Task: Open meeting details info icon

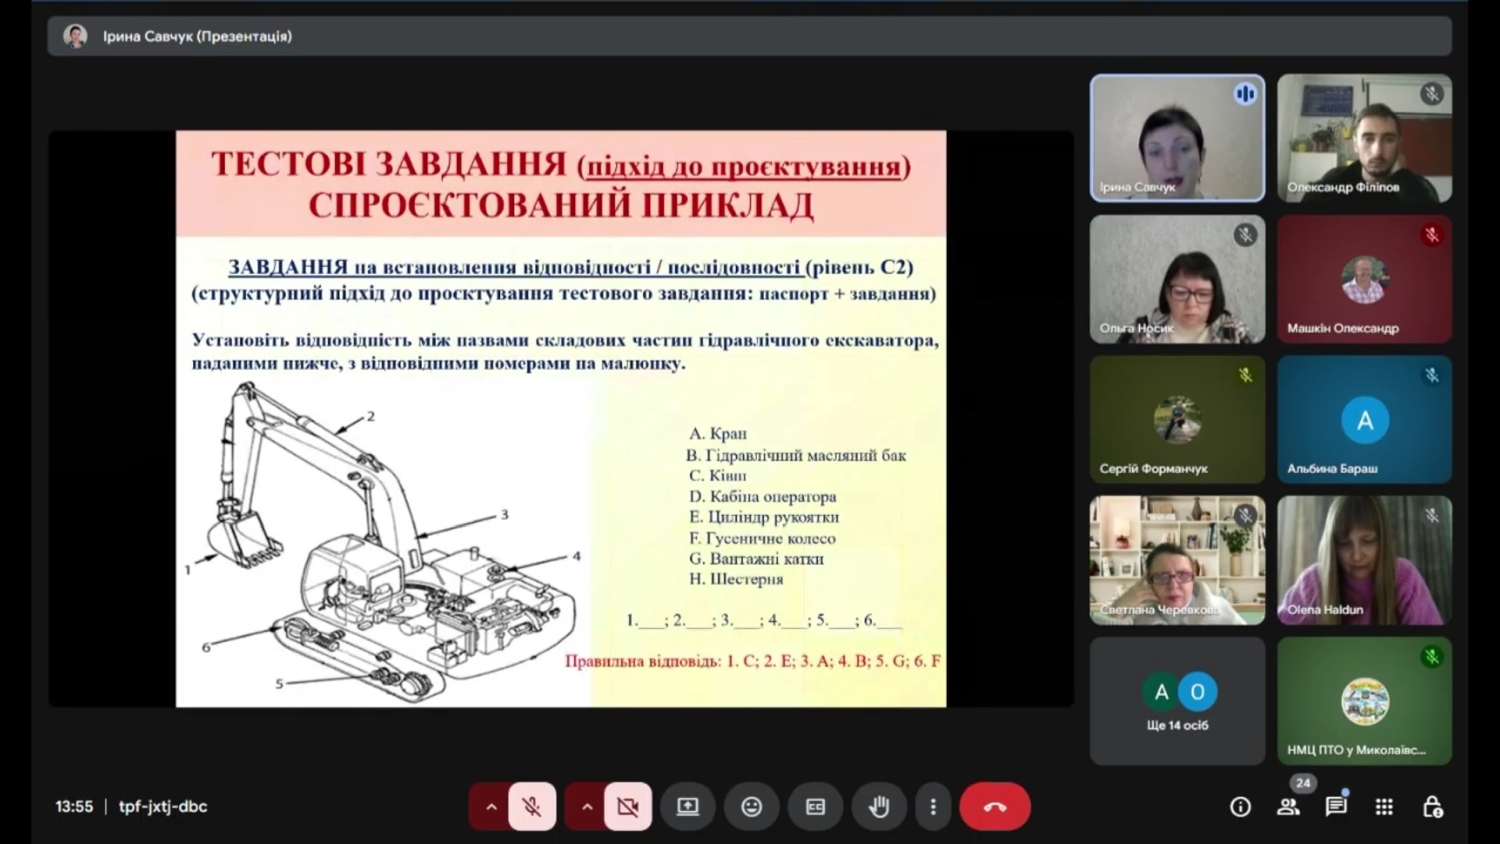Action: (1240, 807)
